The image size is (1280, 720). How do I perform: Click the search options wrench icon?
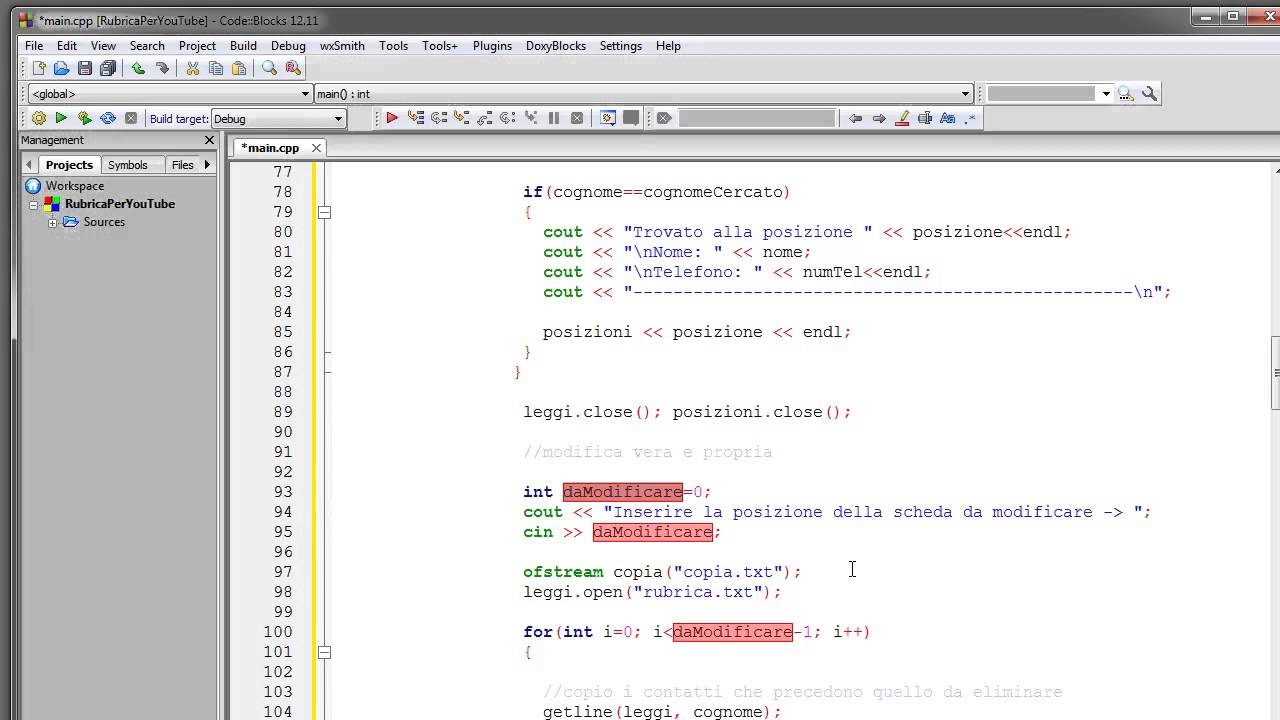coord(1149,93)
